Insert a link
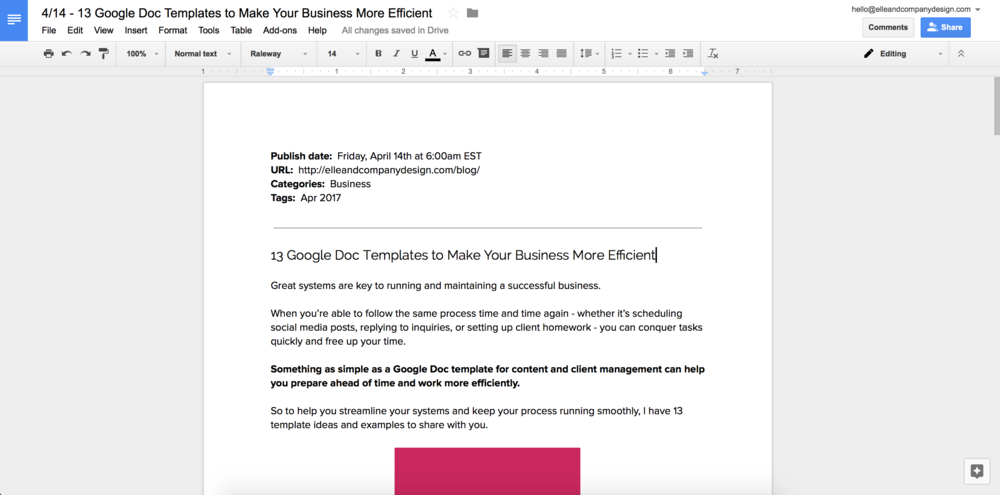This screenshot has height=495, width=1000. [465, 54]
